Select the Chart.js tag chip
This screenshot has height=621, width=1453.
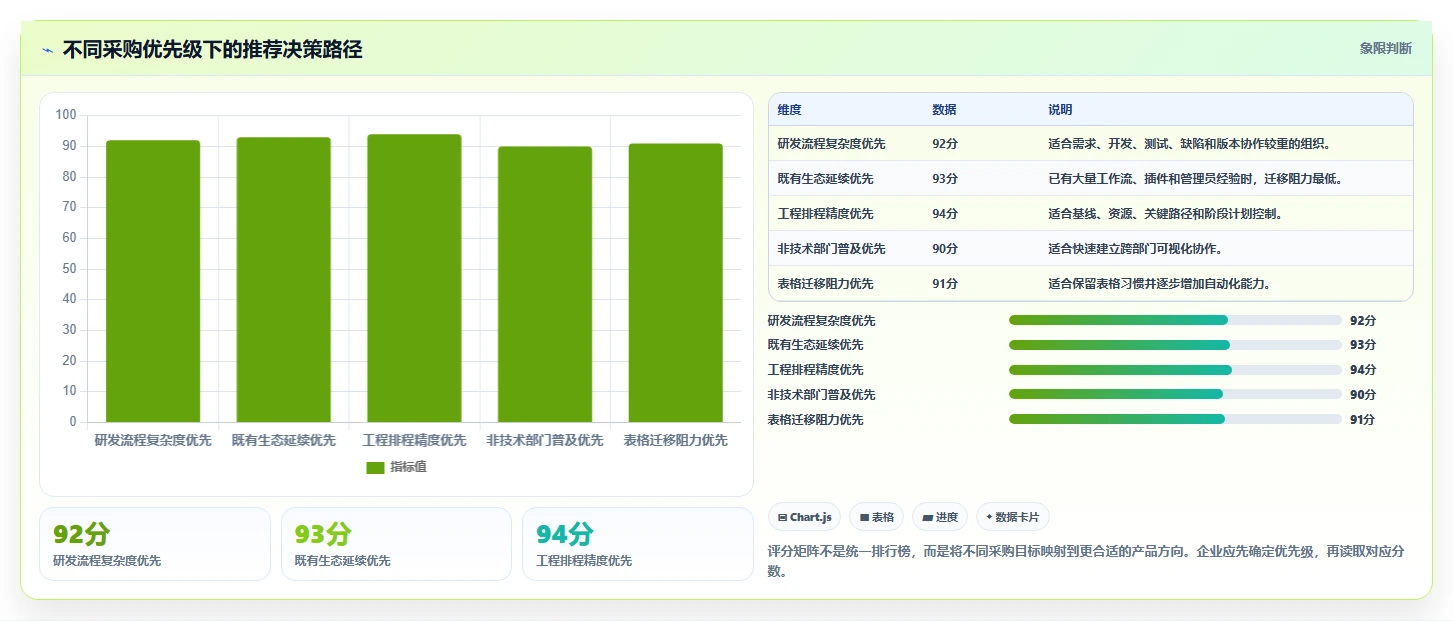tap(805, 517)
